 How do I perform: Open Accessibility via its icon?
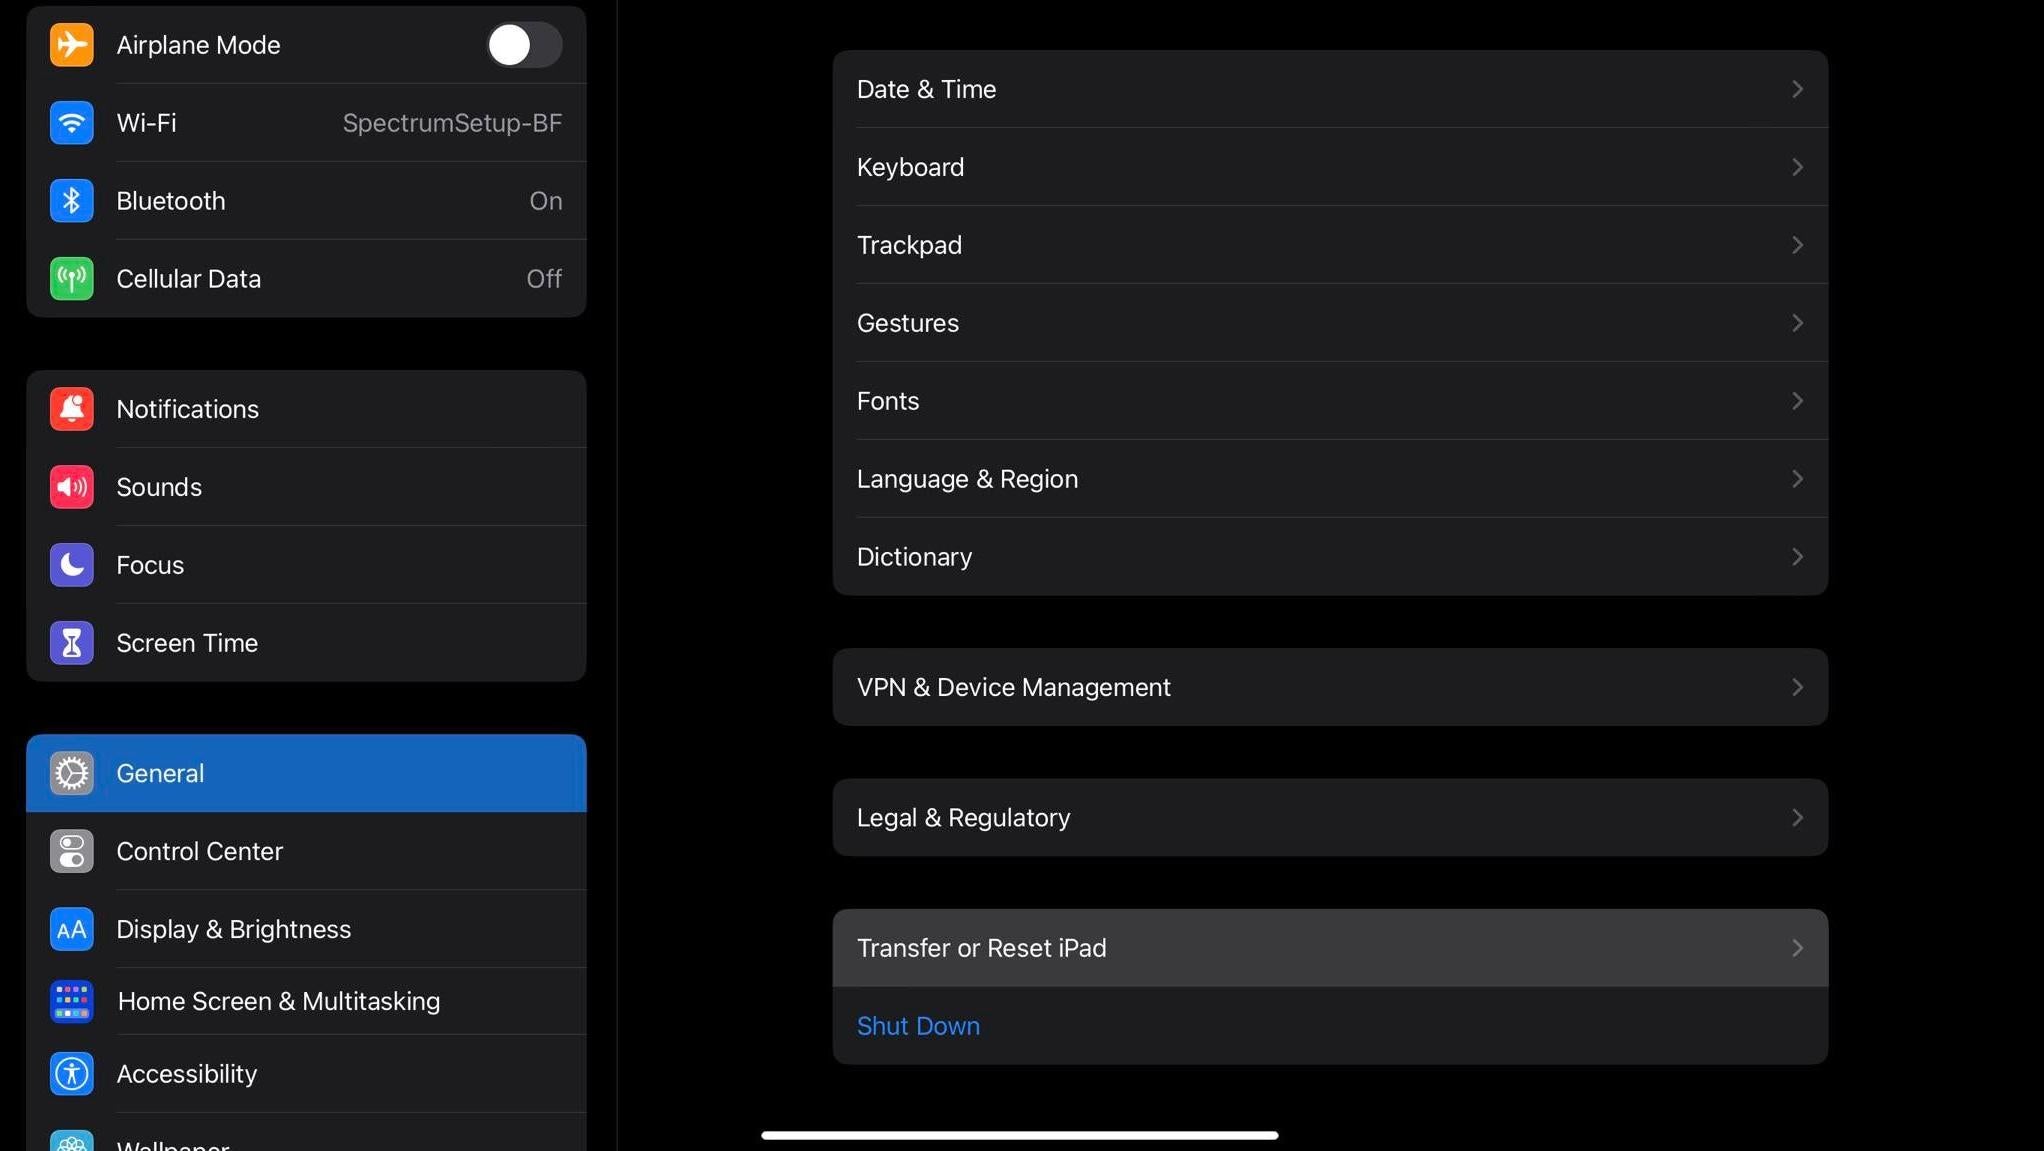click(71, 1073)
